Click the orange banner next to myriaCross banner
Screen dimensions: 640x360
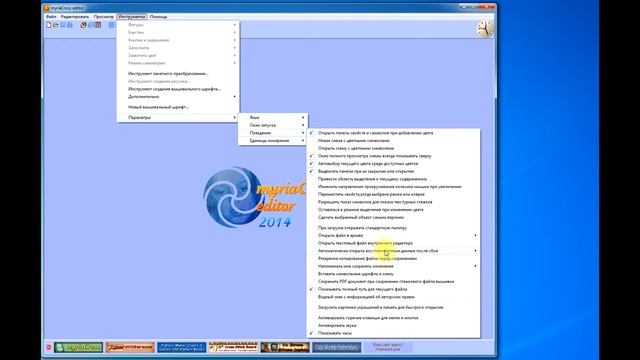coord(130,347)
